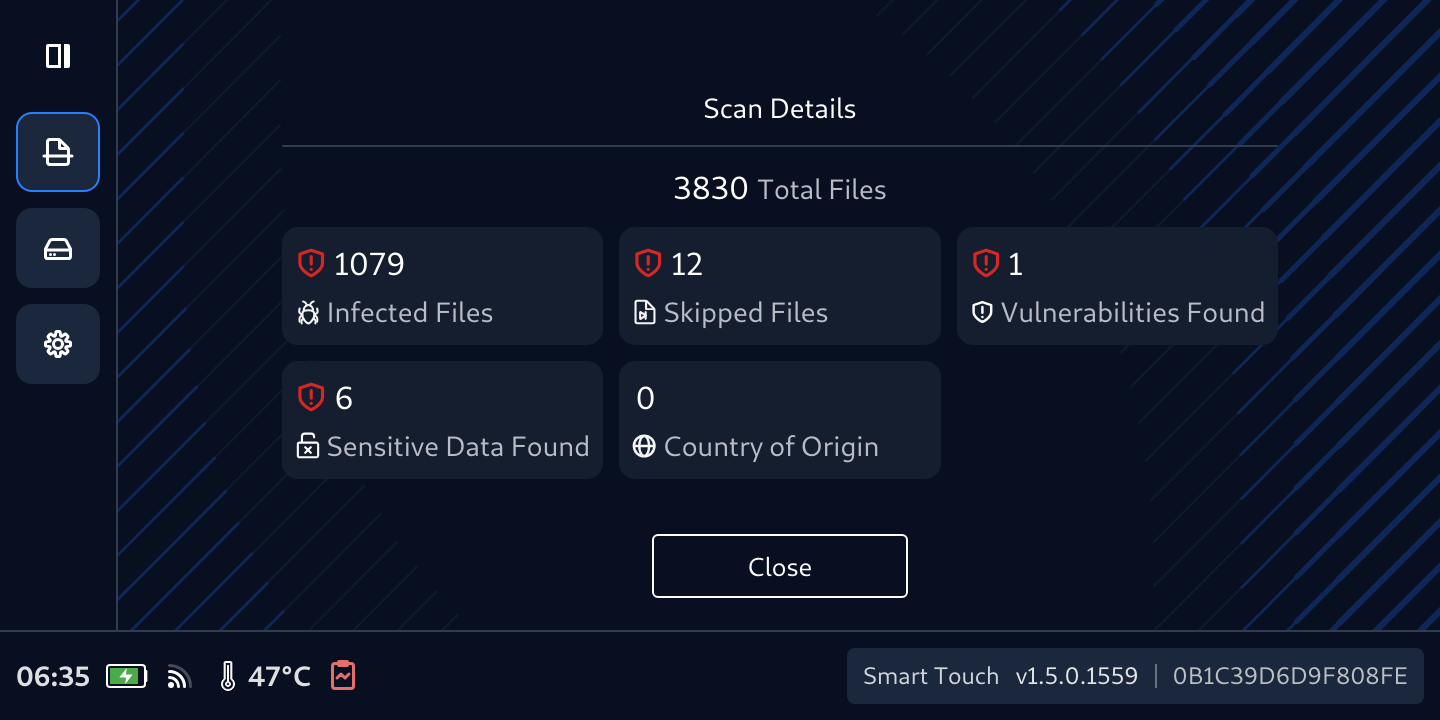Toggle the sidebar panel icon

(x=58, y=56)
